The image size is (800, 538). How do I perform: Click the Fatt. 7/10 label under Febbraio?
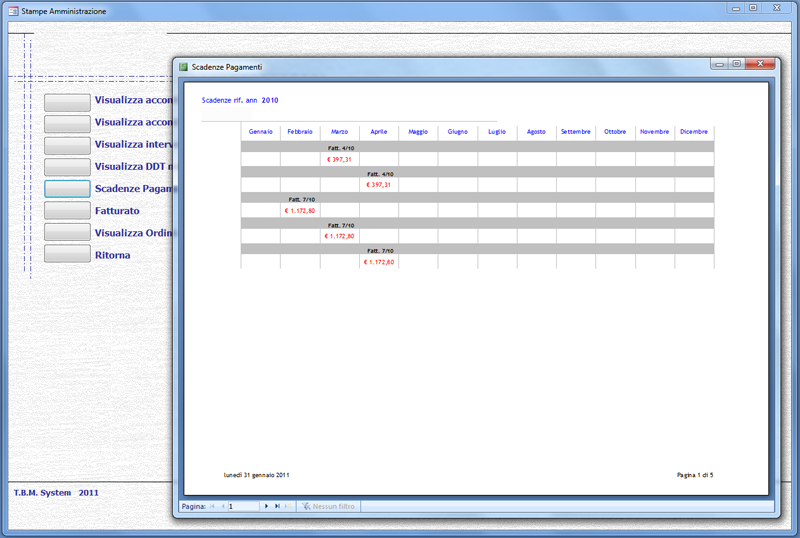[302, 200]
